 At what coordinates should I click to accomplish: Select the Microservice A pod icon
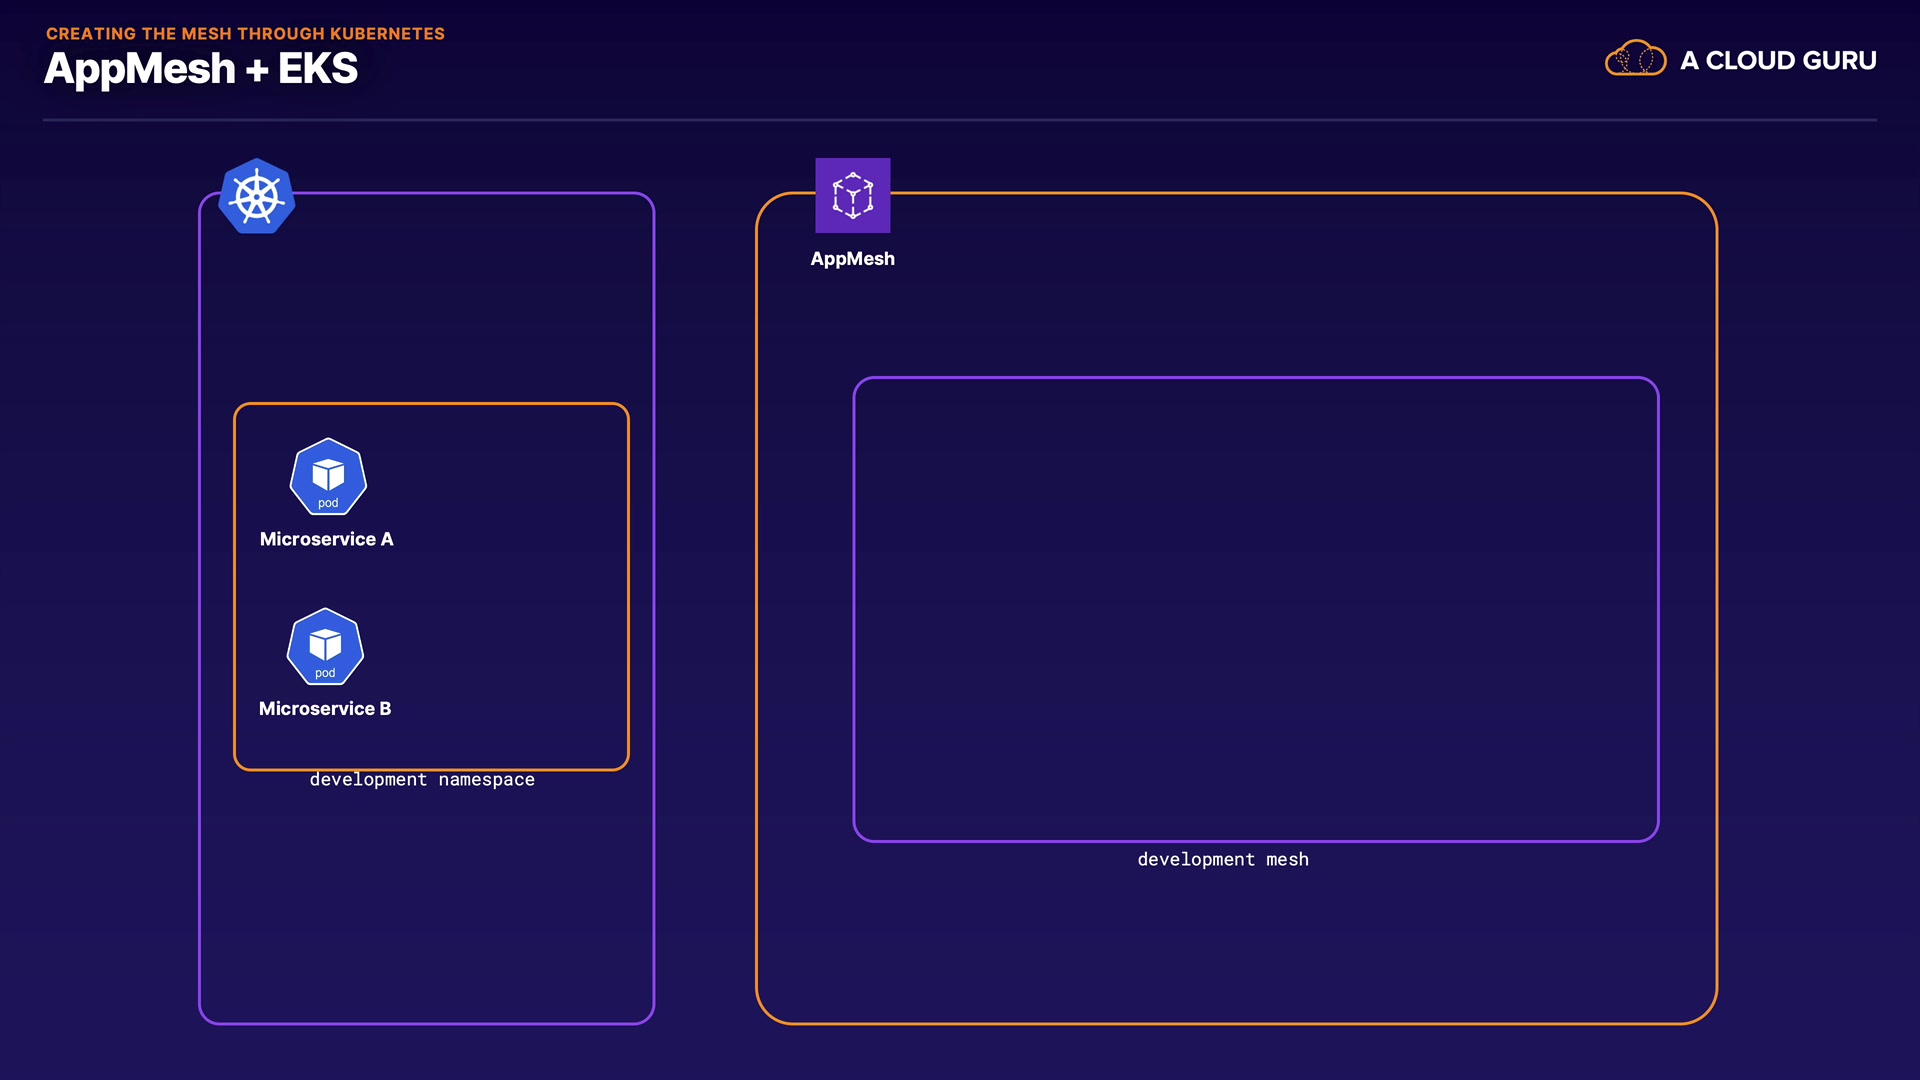(x=328, y=477)
